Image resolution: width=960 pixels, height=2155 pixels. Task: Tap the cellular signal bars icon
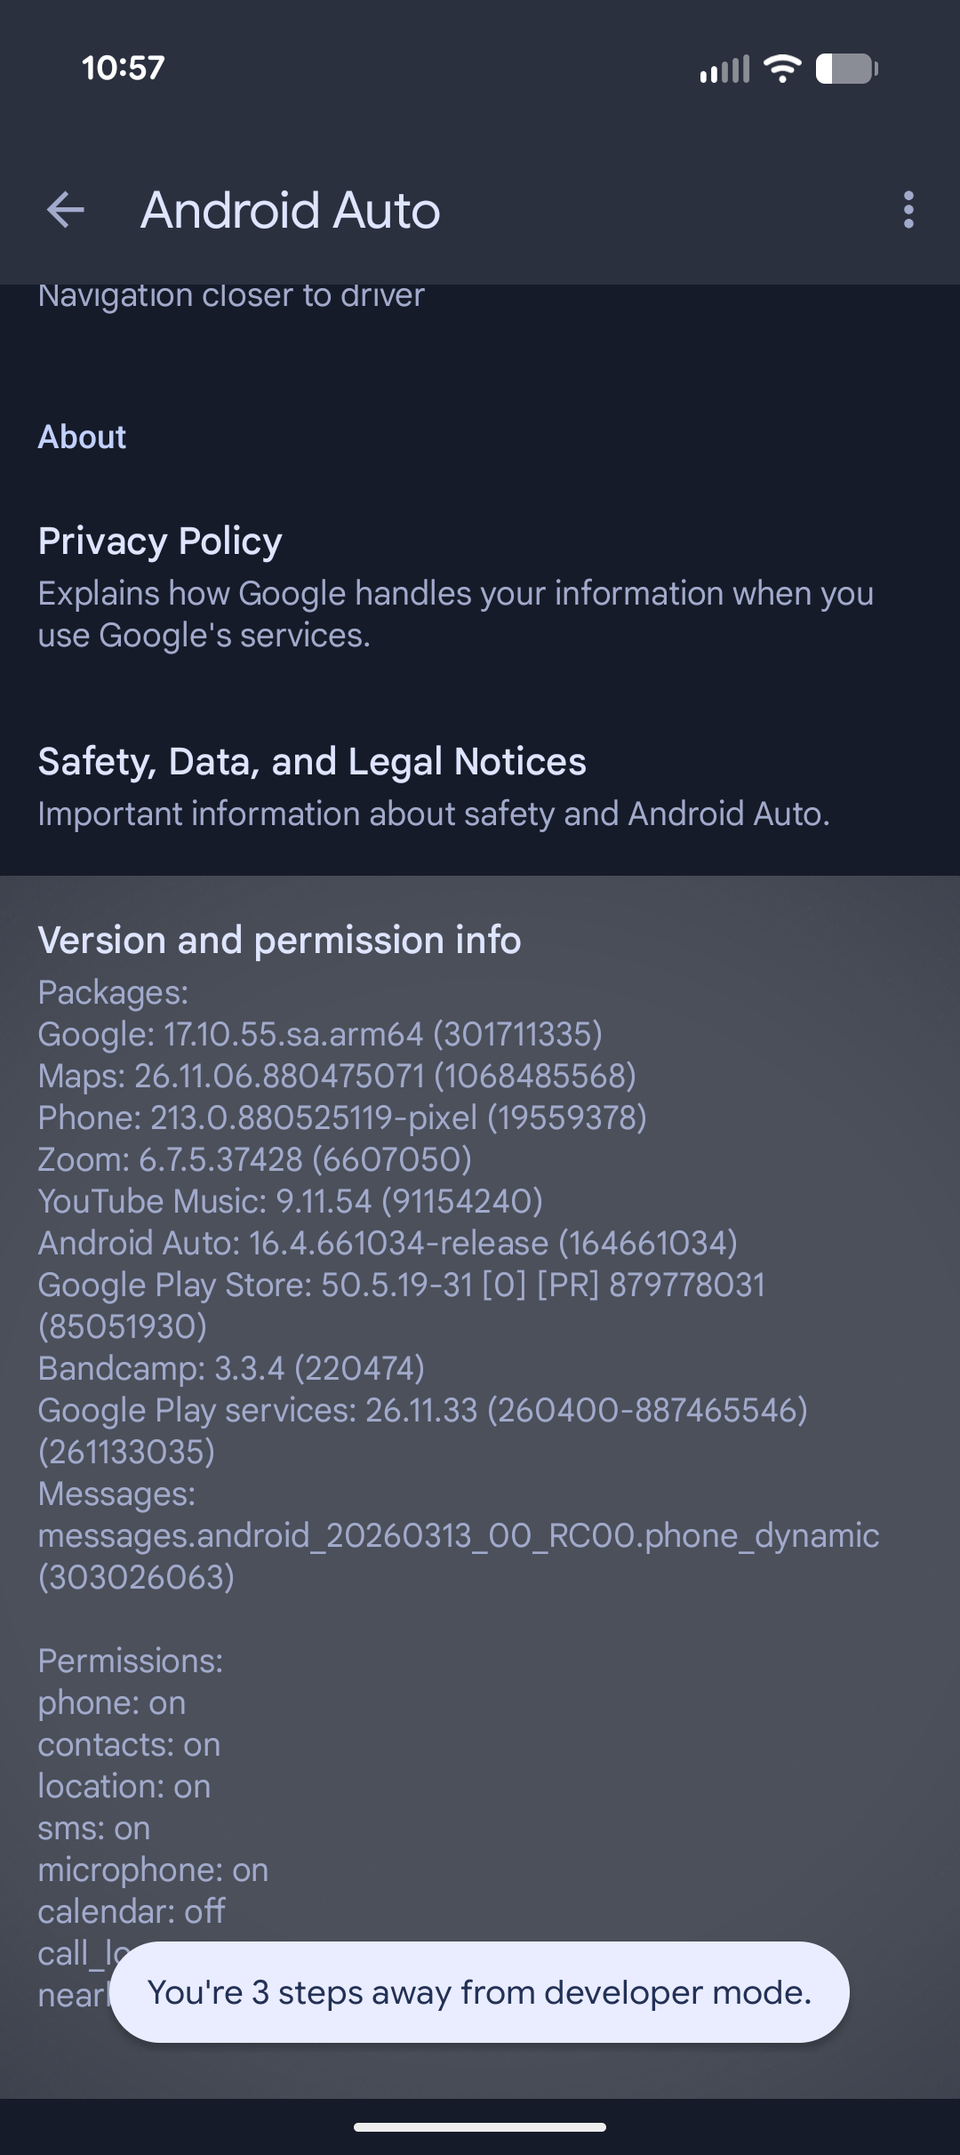(x=724, y=69)
